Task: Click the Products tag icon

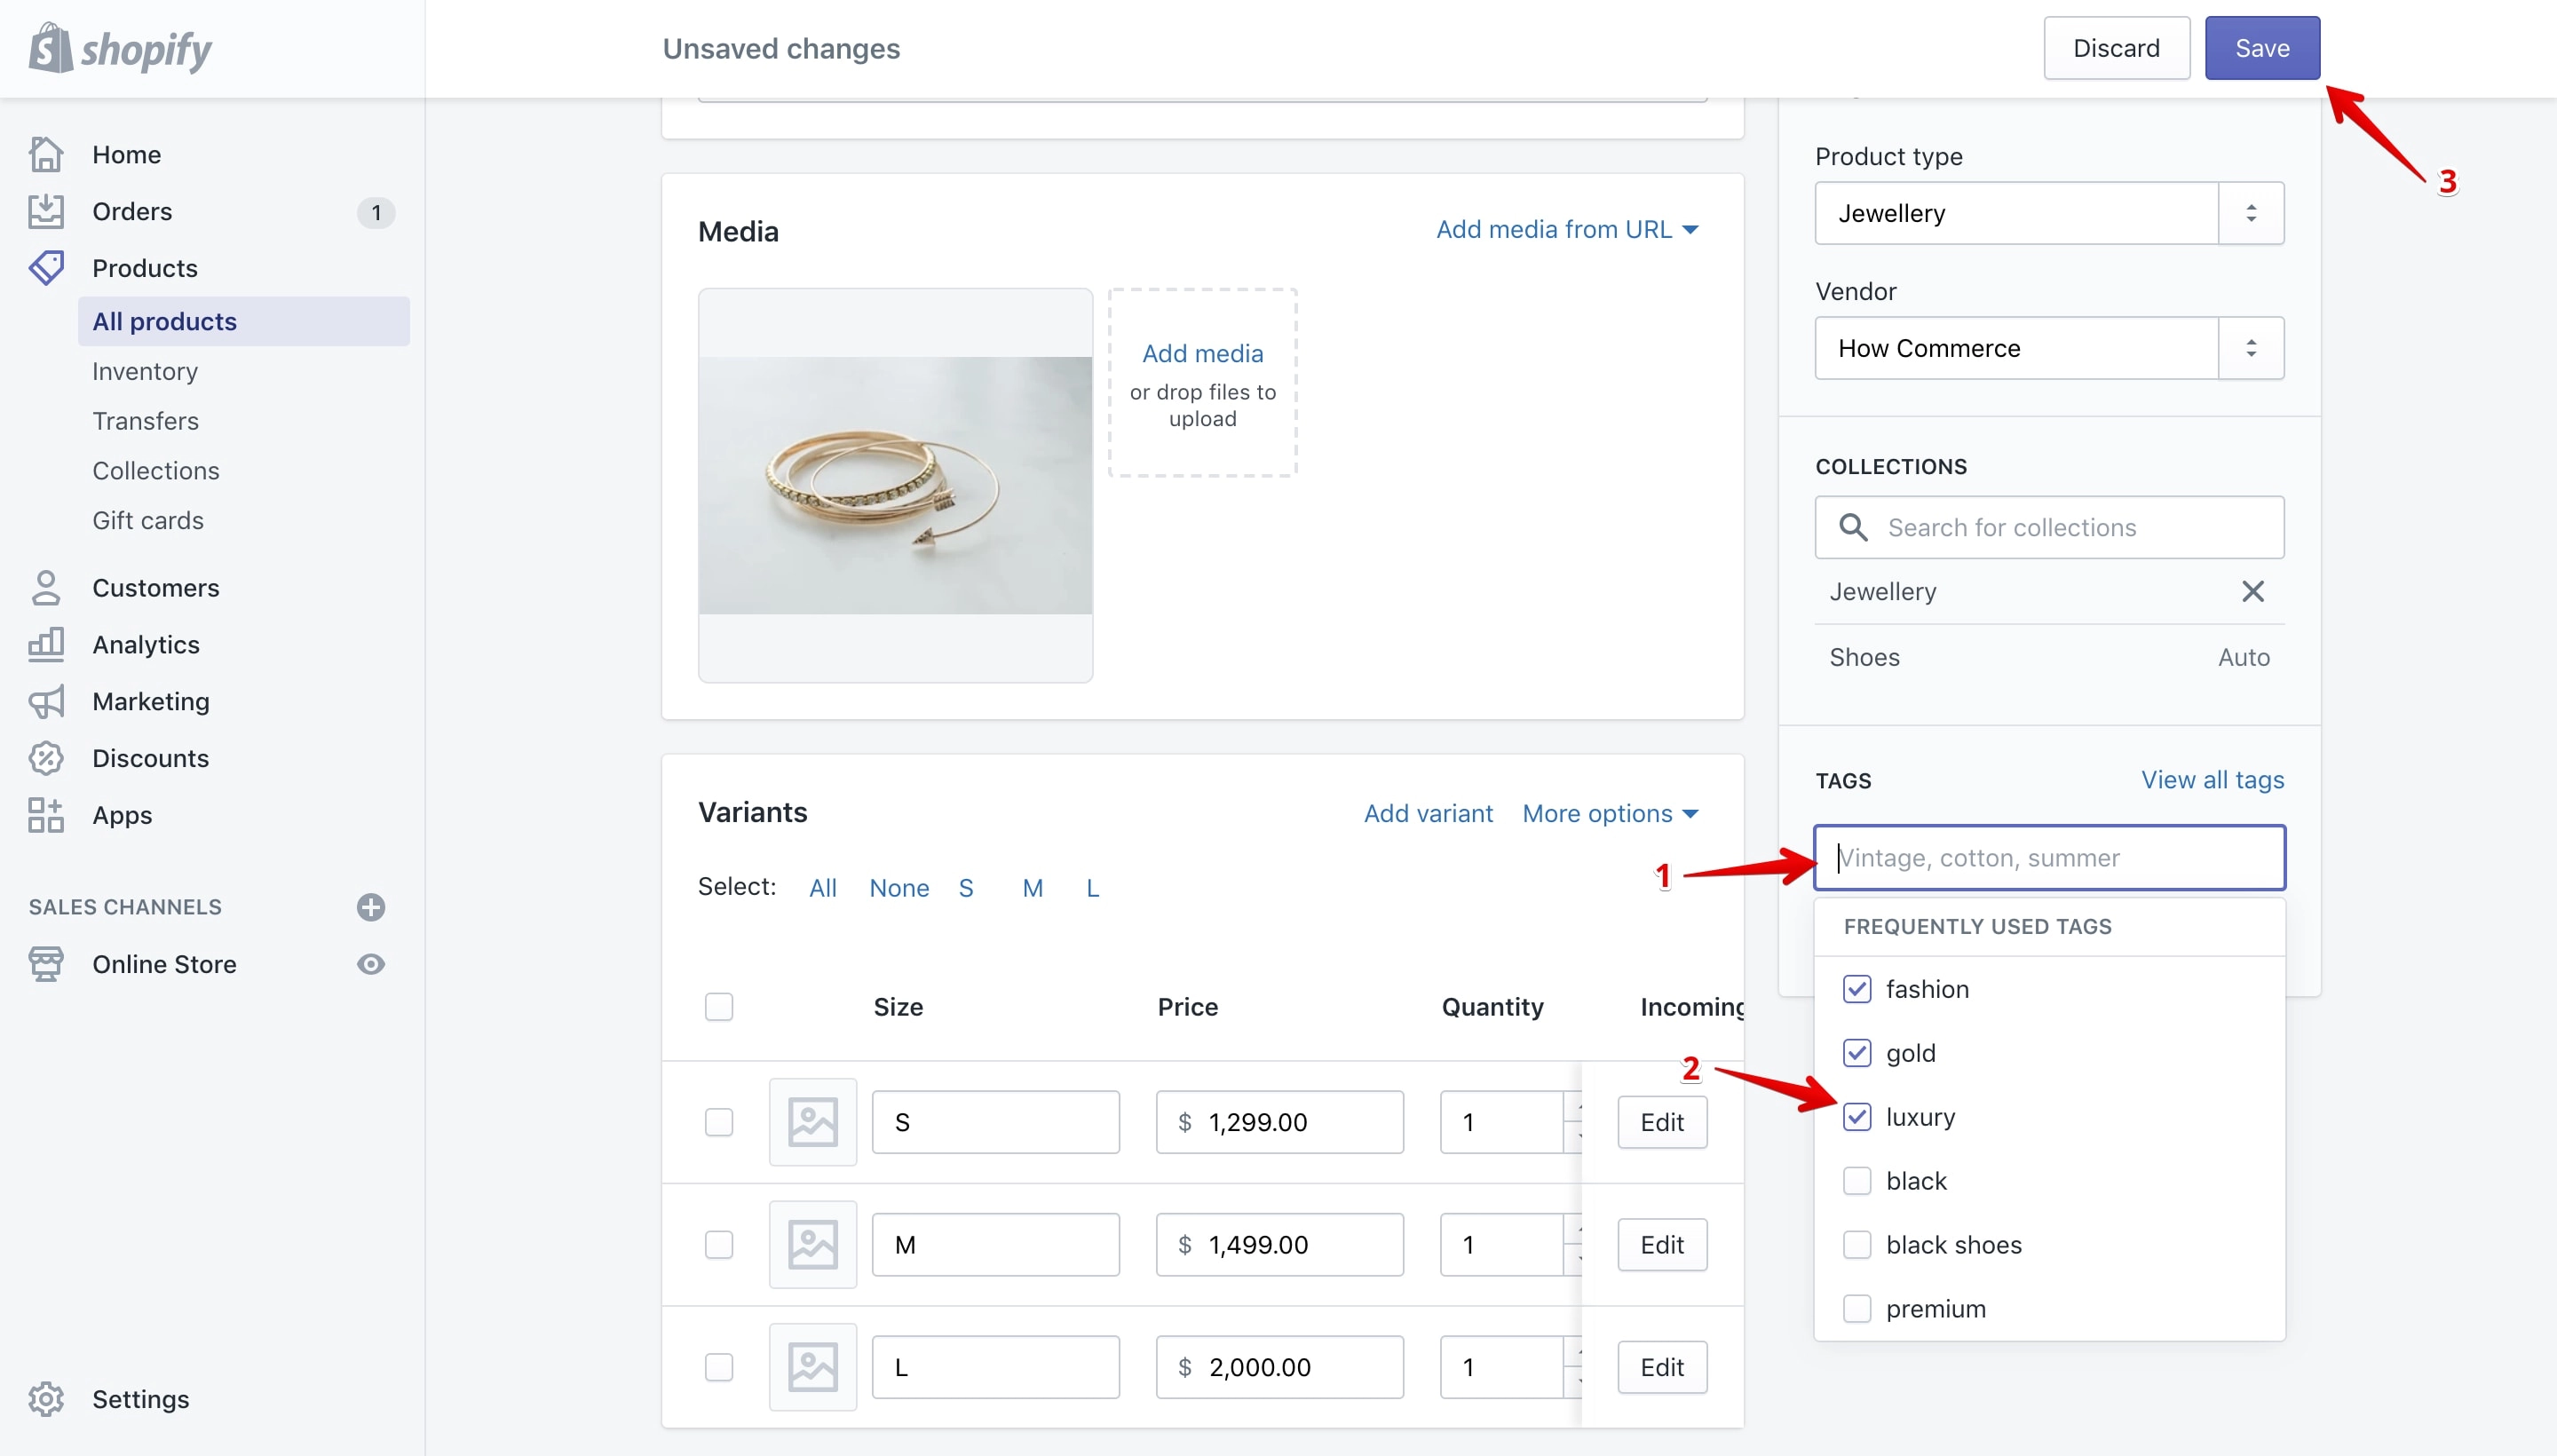Action: click(46, 267)
